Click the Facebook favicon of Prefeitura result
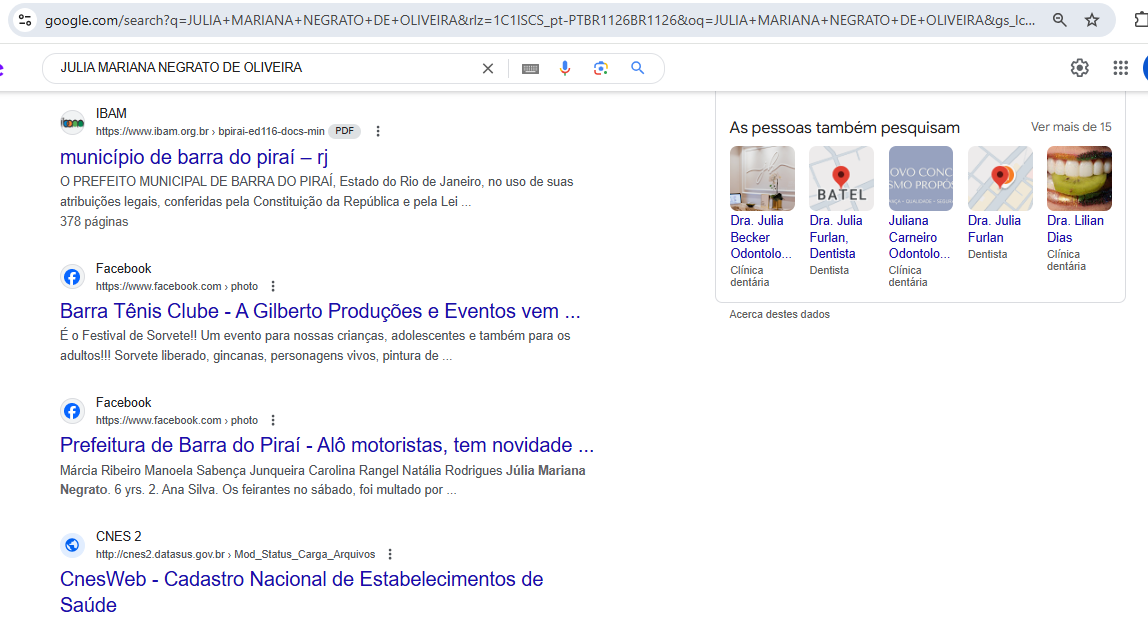 [72, 411]
